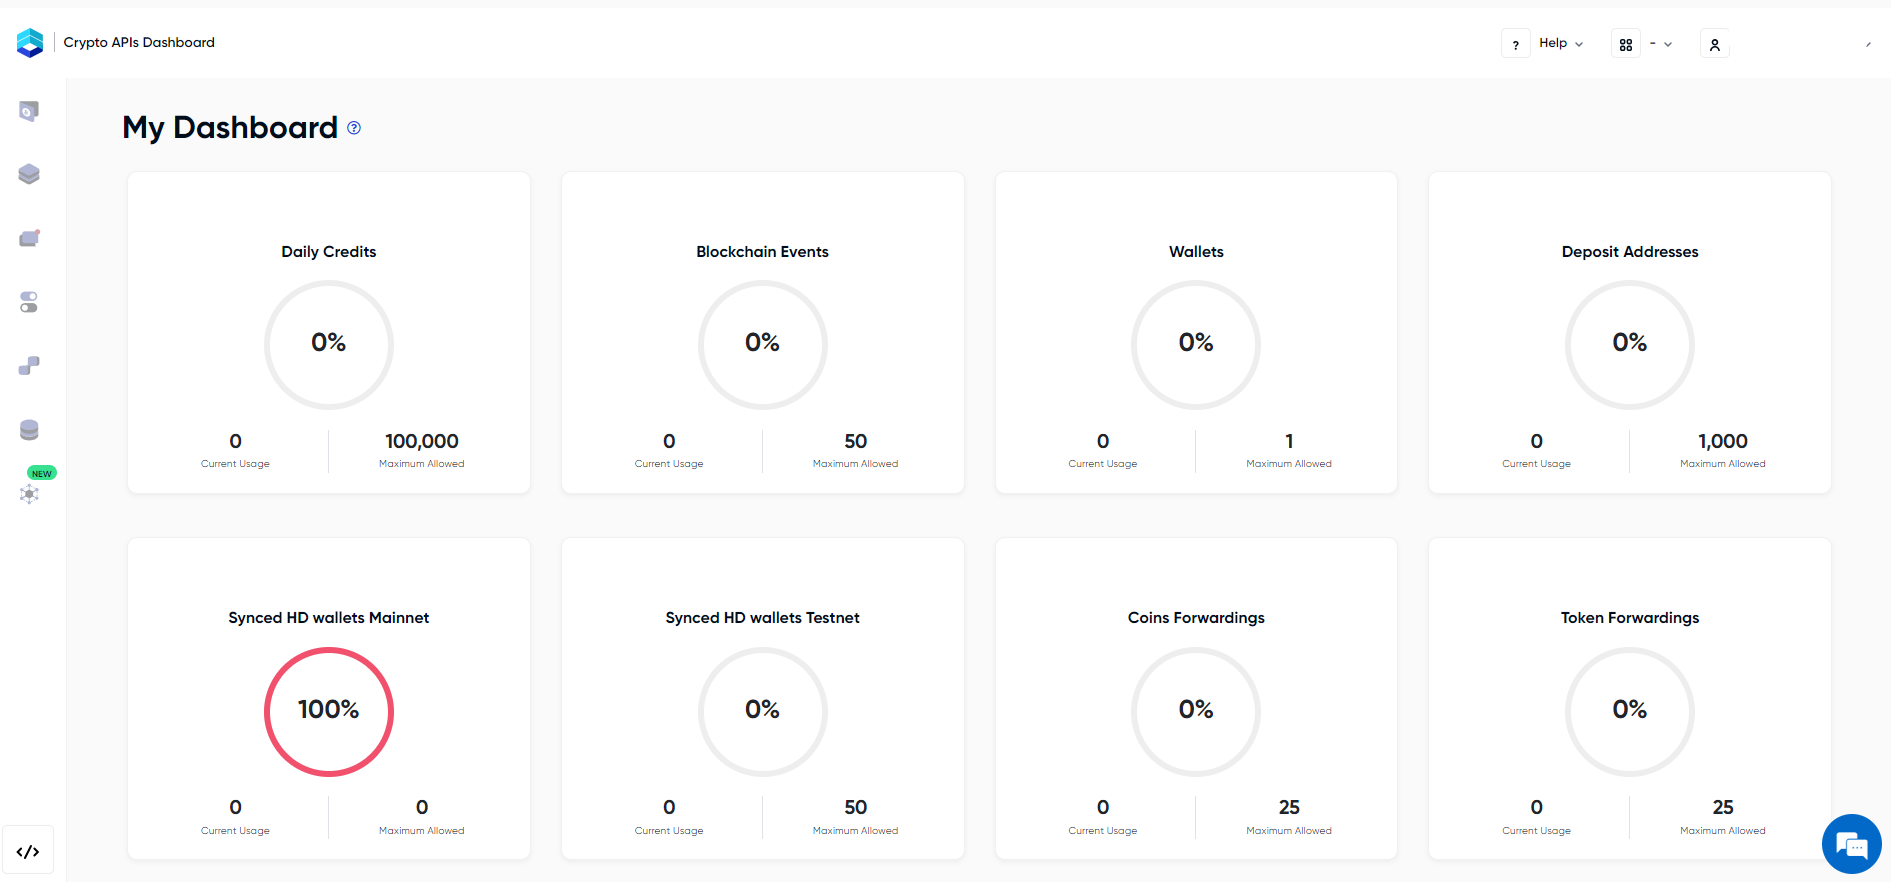This screenshot has width=1891, height=882.
Task: Open the Daily Credits usage card
Action: pyautogui.click(x=329, y=333)
